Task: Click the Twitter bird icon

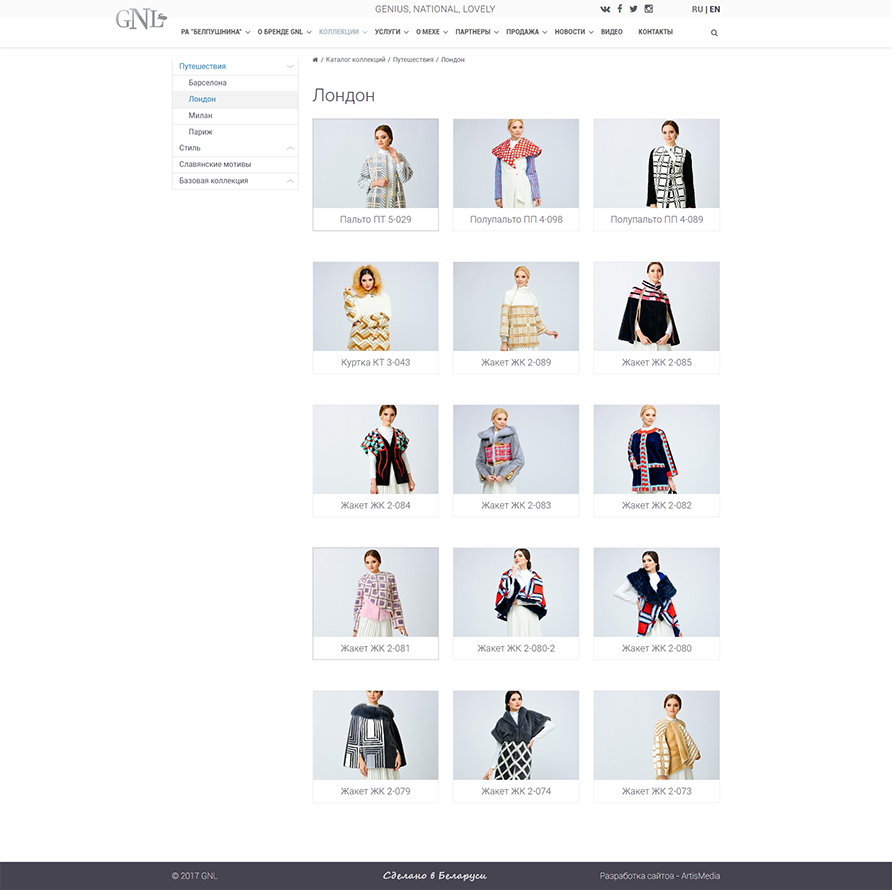Action: point(633,9)
